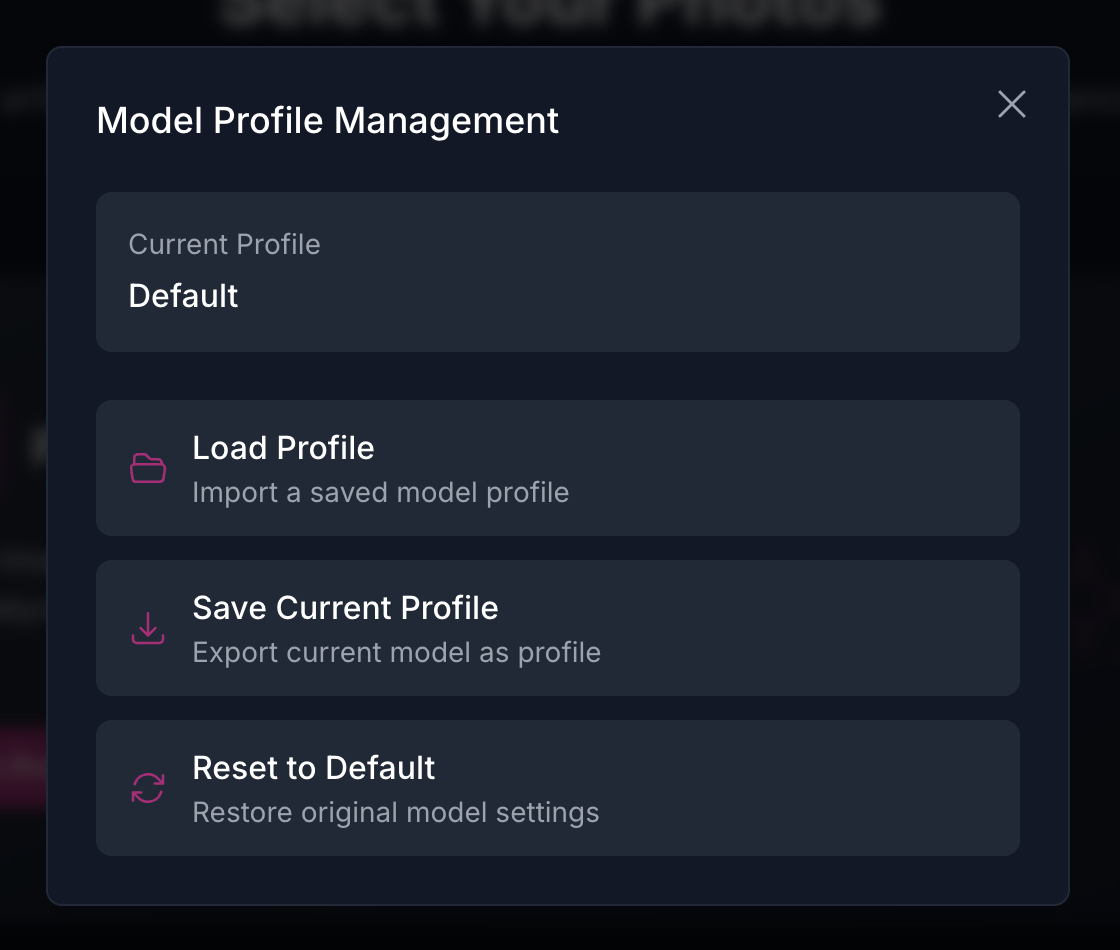Click the download icon next to Save Current Profile
1120x950 pixels.
coord(147,627)
